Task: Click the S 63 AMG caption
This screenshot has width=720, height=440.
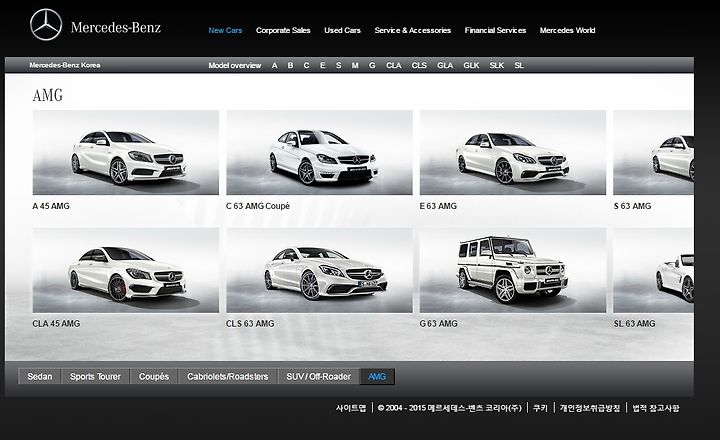Action: coord(632,206)
